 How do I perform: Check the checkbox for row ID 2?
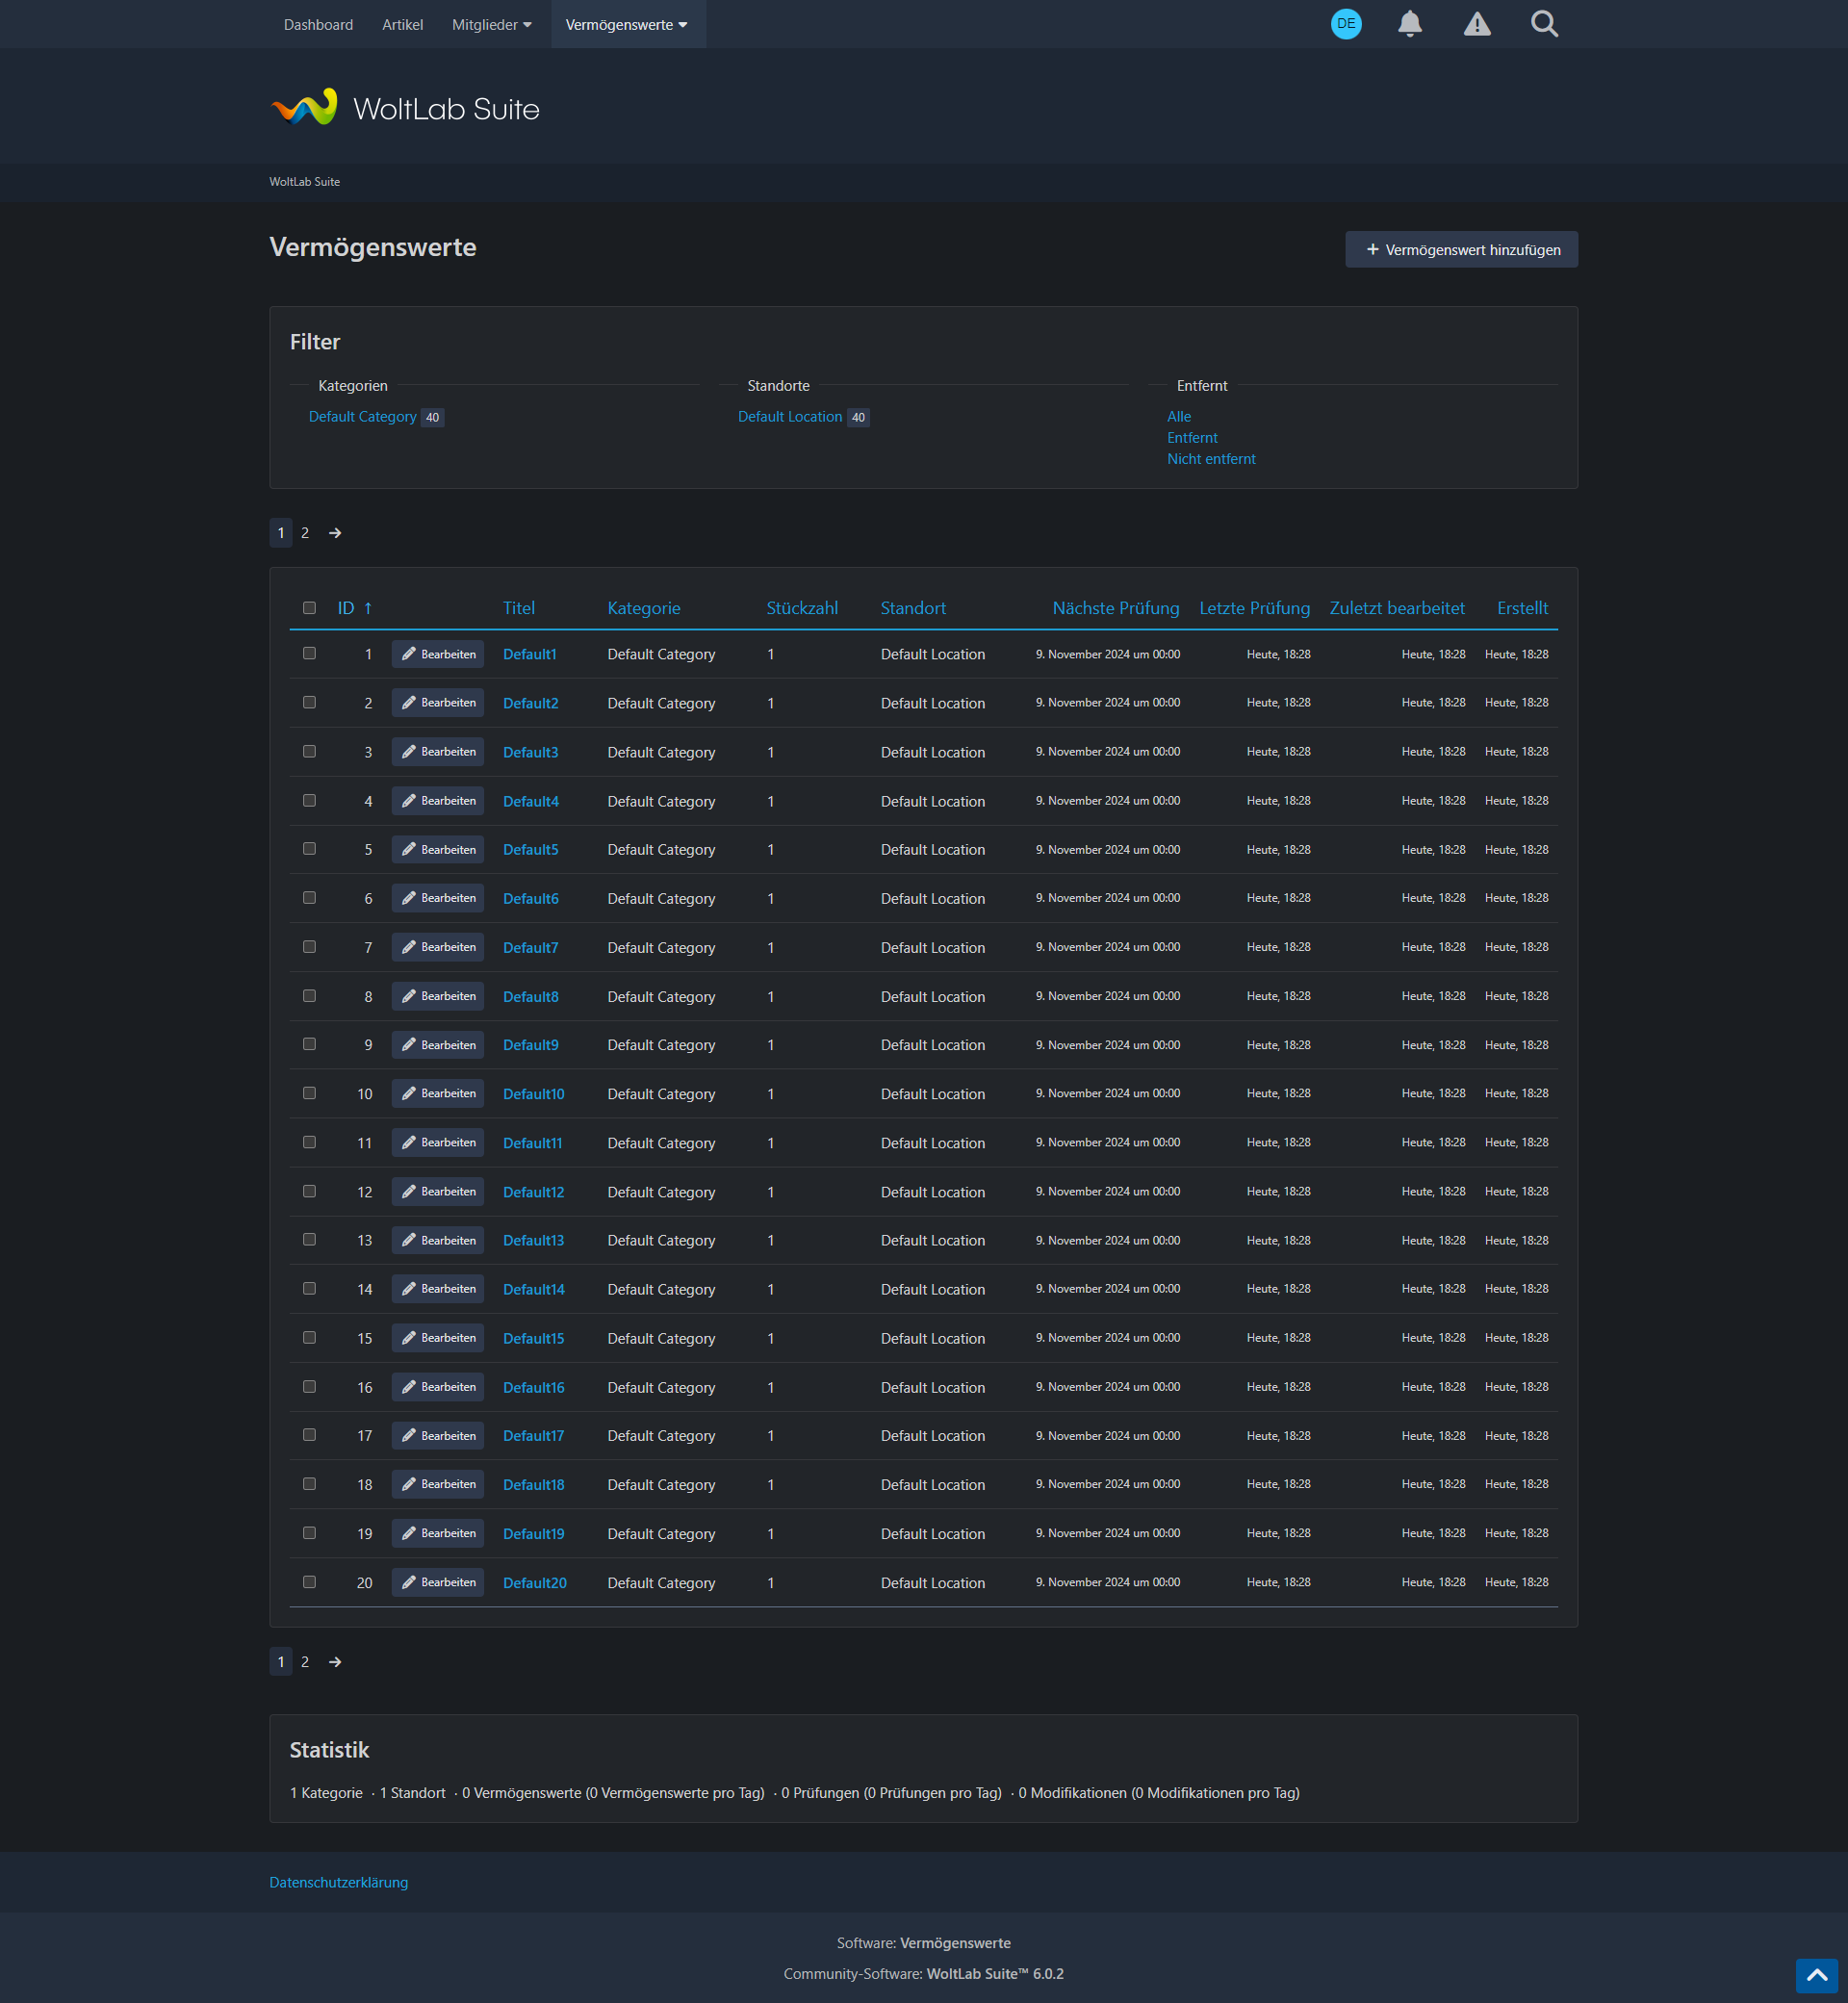pos(309,702)
